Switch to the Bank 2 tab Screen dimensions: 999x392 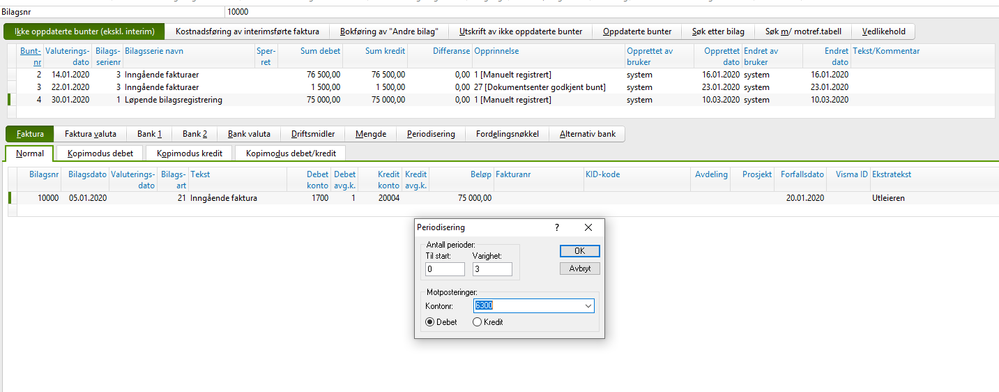[195, 134]
